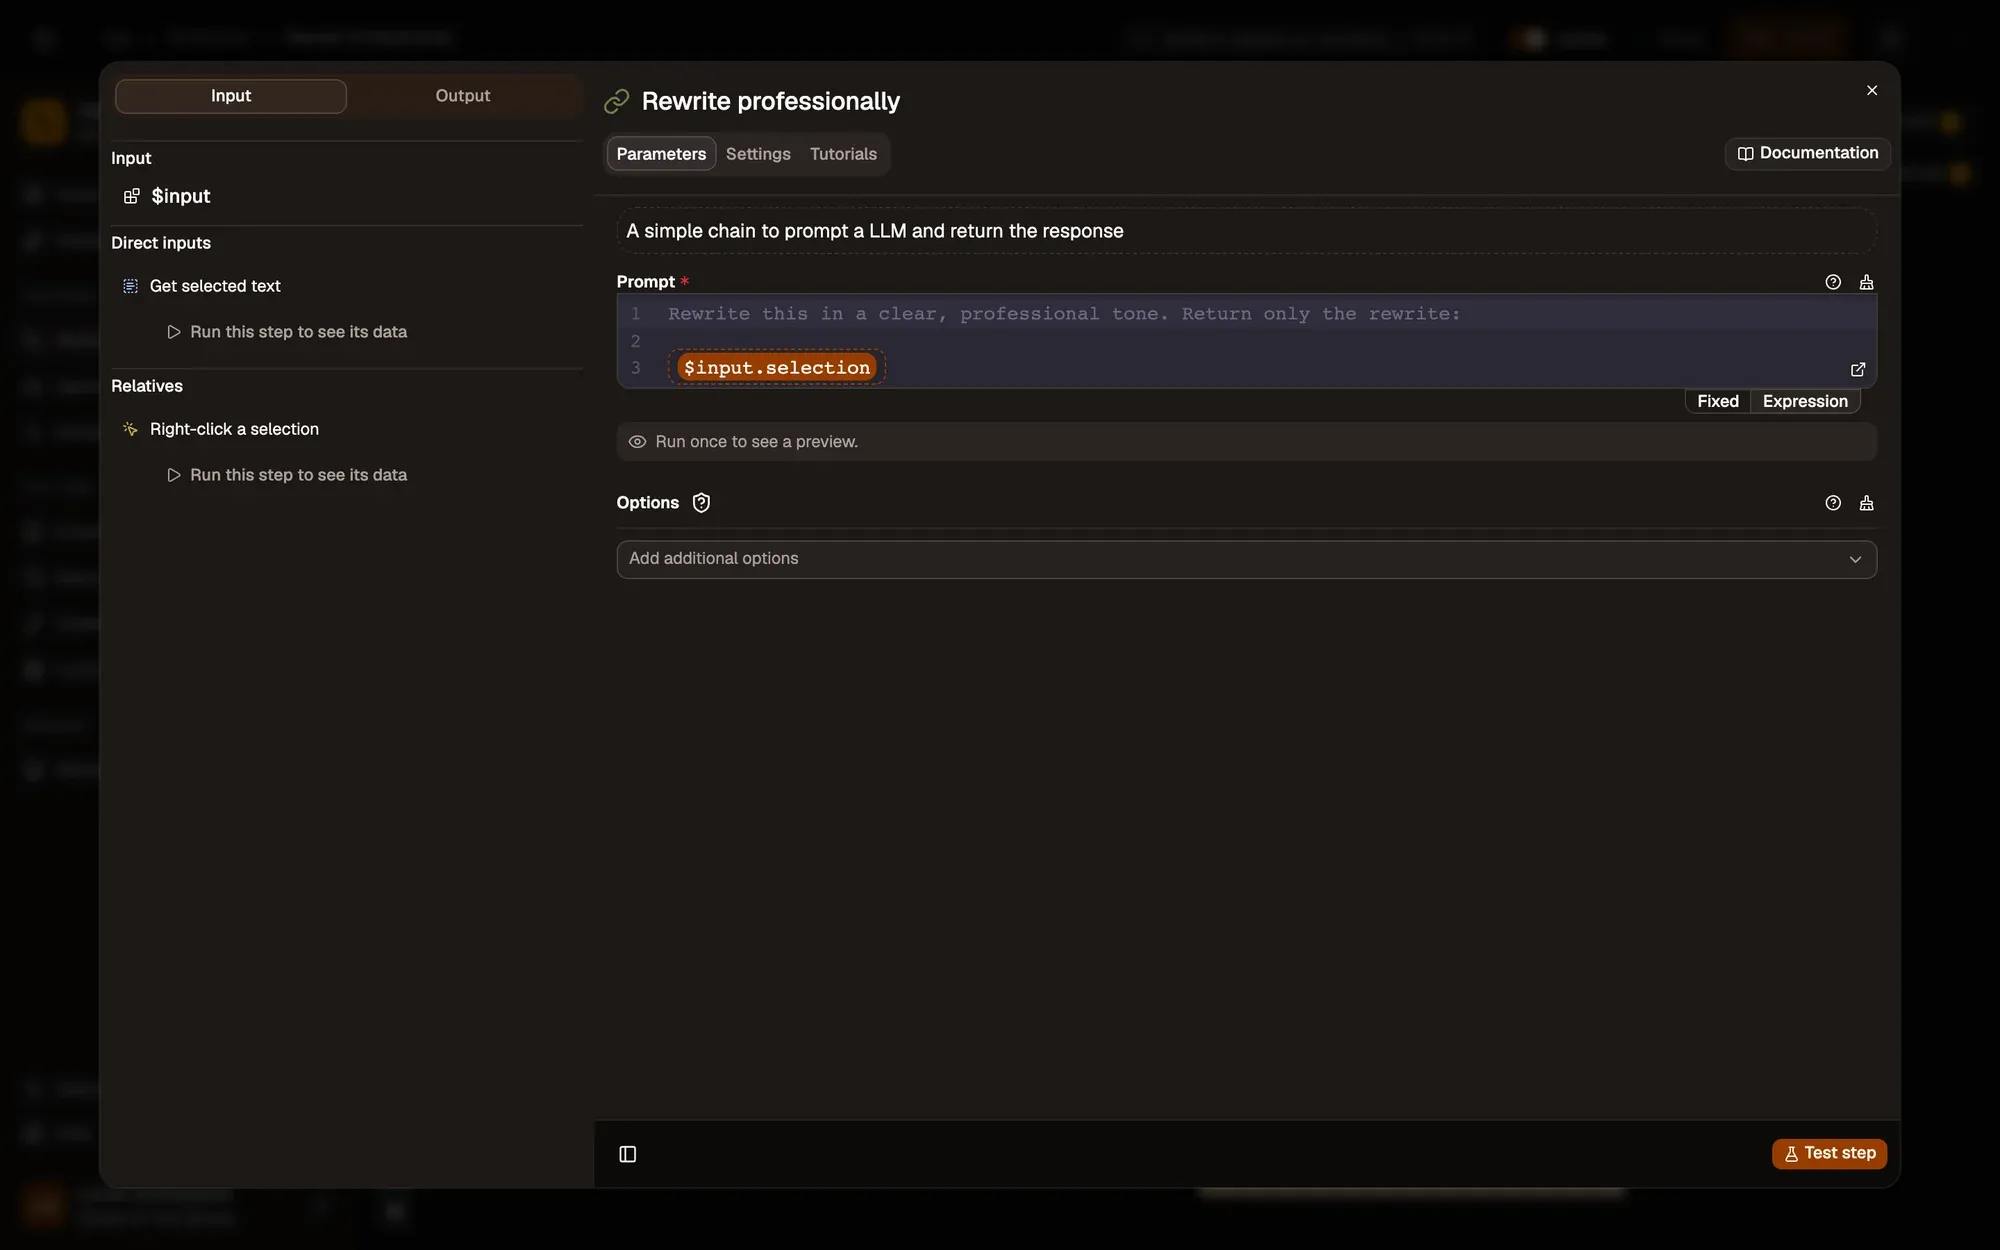Click the $input variable label

181,196
